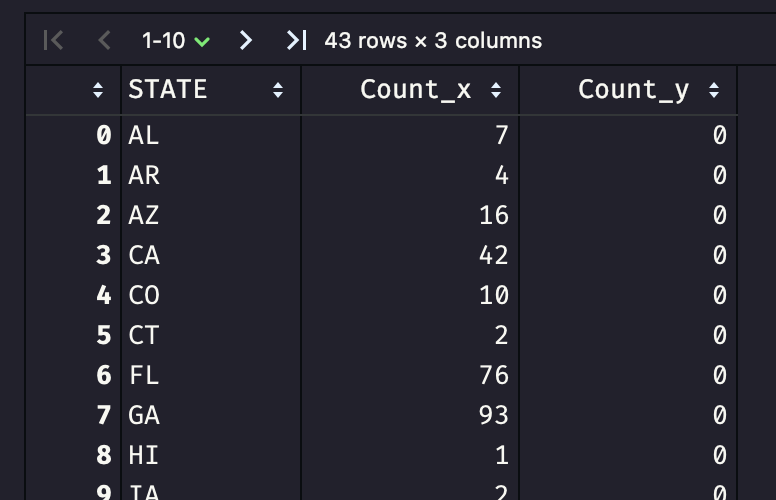Sort by the STATE column arrows
This screenshot has width=776, height=500.
point(278,90)
